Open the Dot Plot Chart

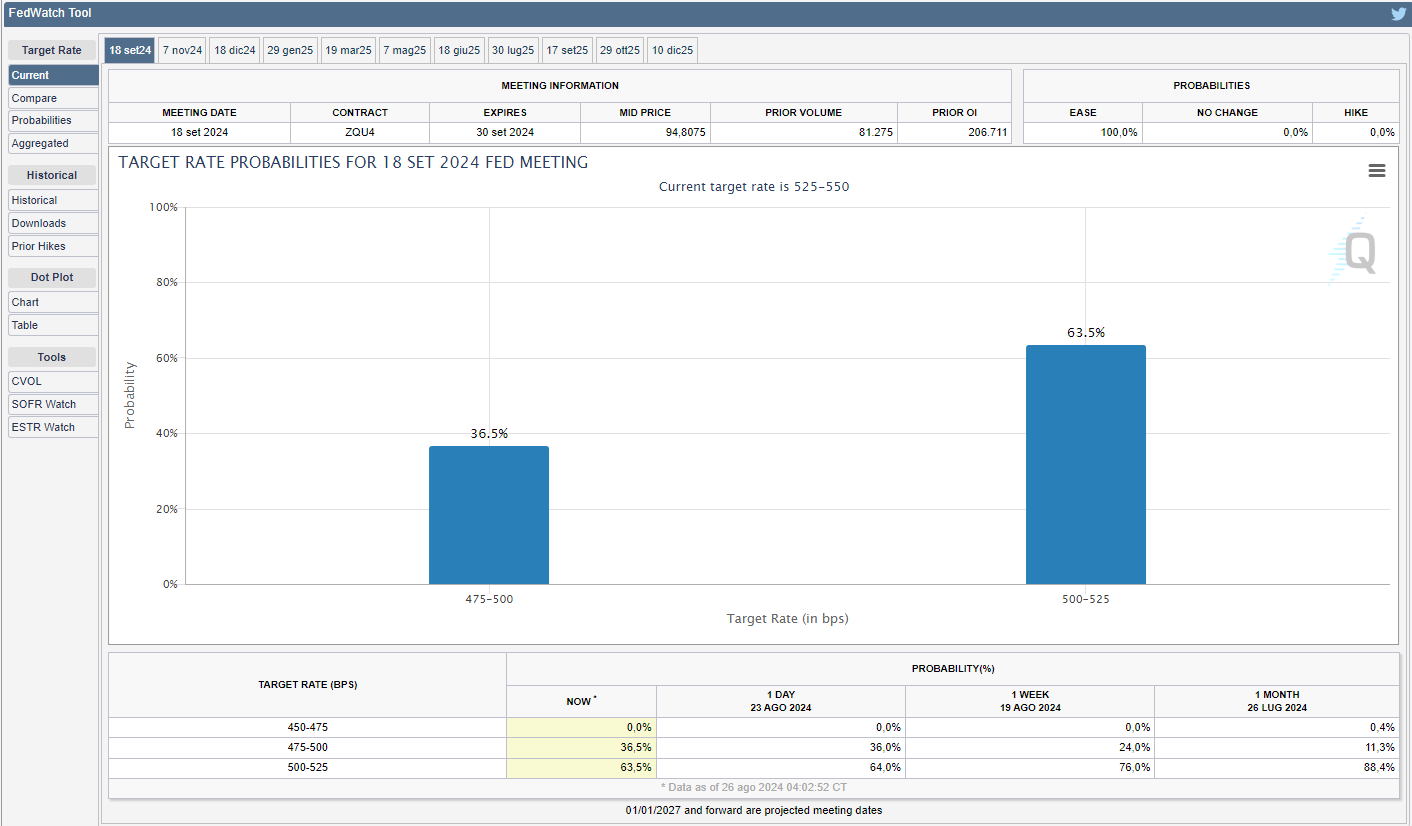53,302
